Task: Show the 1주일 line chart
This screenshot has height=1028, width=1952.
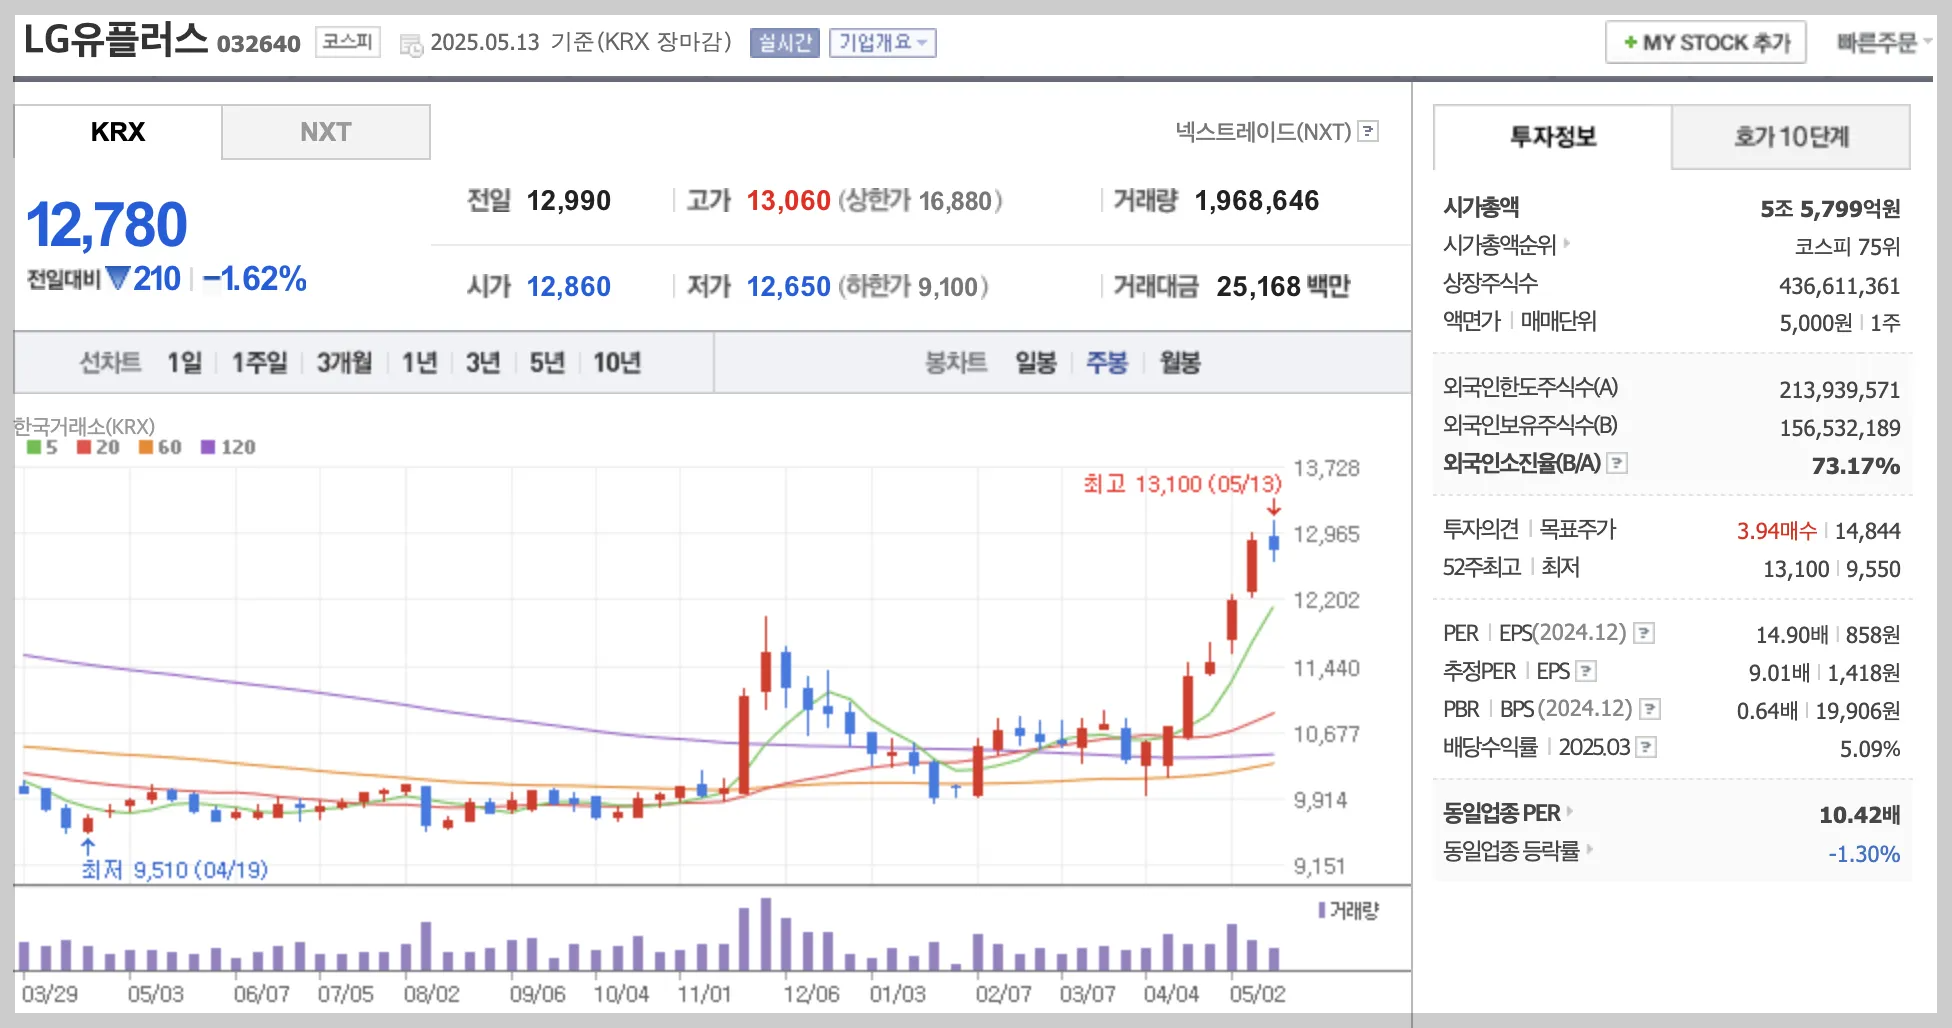Action: 260,362
